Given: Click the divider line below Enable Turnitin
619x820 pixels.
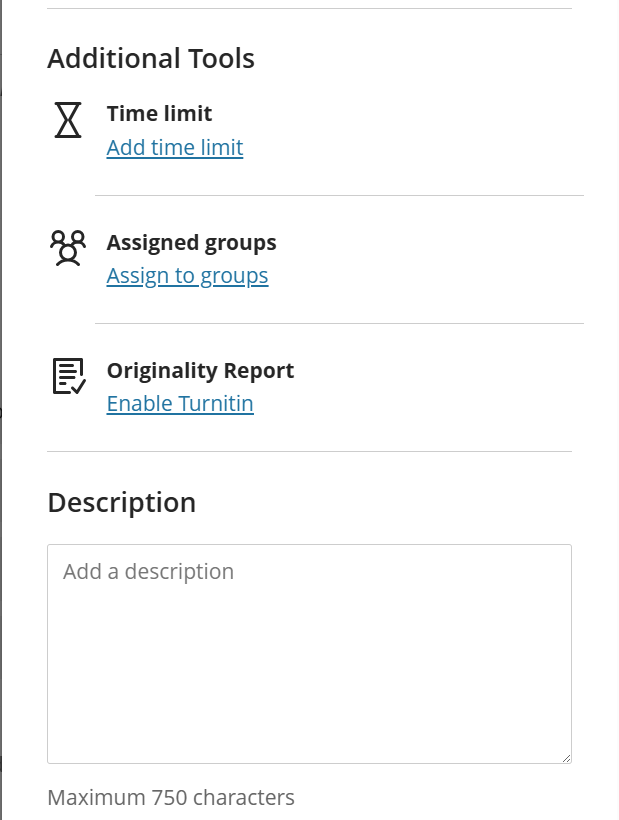Looking at the screenshot, I should [x=309, y=451].
